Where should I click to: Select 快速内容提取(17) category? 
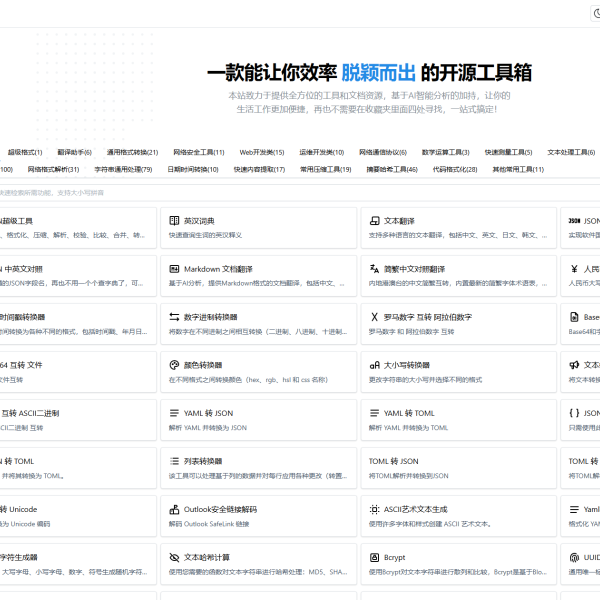point(259,169)
